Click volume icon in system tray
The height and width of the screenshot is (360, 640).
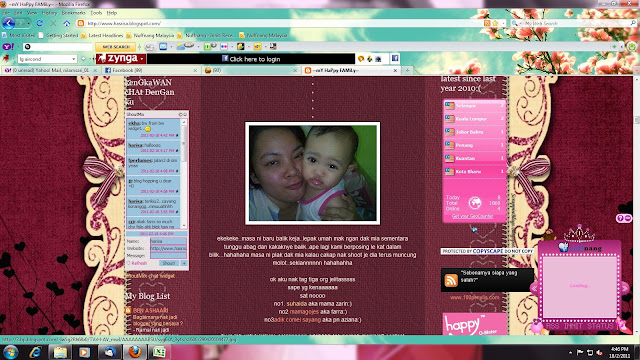(599, 352)
